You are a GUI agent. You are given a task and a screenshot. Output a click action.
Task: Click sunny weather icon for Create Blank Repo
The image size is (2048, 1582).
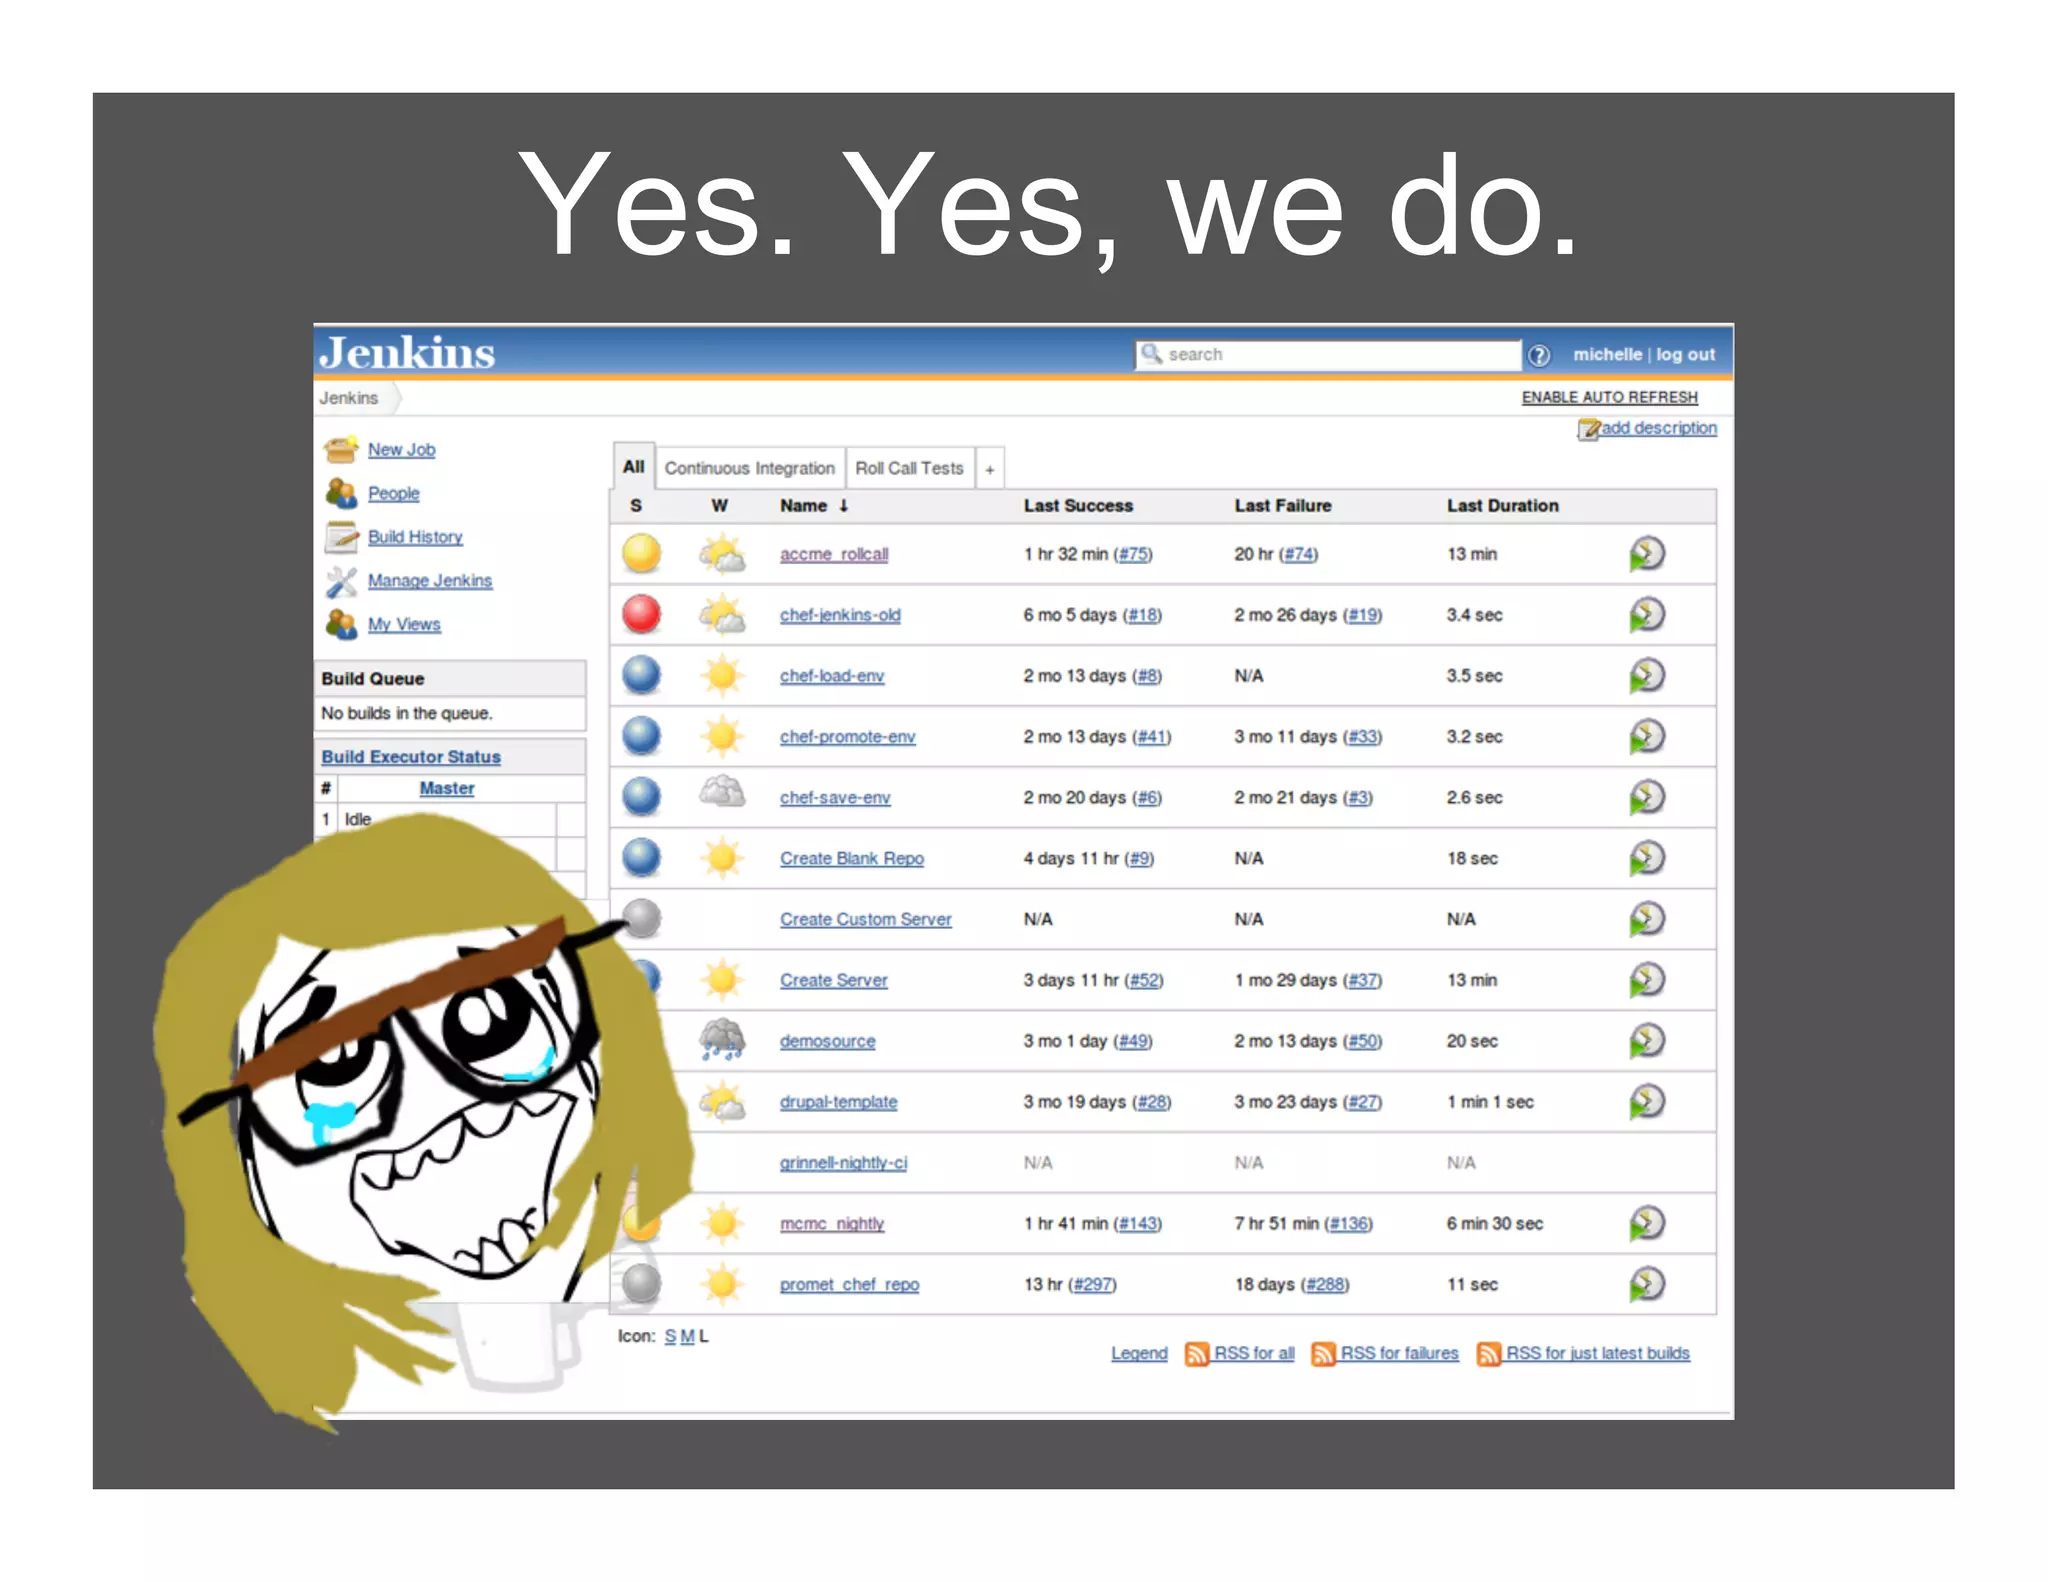[721, 858]
